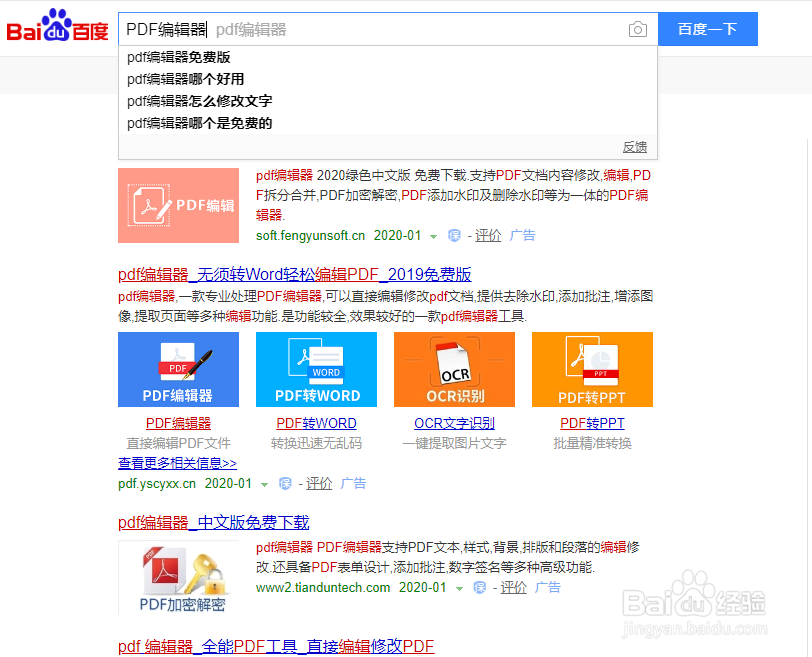Viewport: 812px width, 657px height.
Task: Click PDF转WORD tile image
Action: 316,369
